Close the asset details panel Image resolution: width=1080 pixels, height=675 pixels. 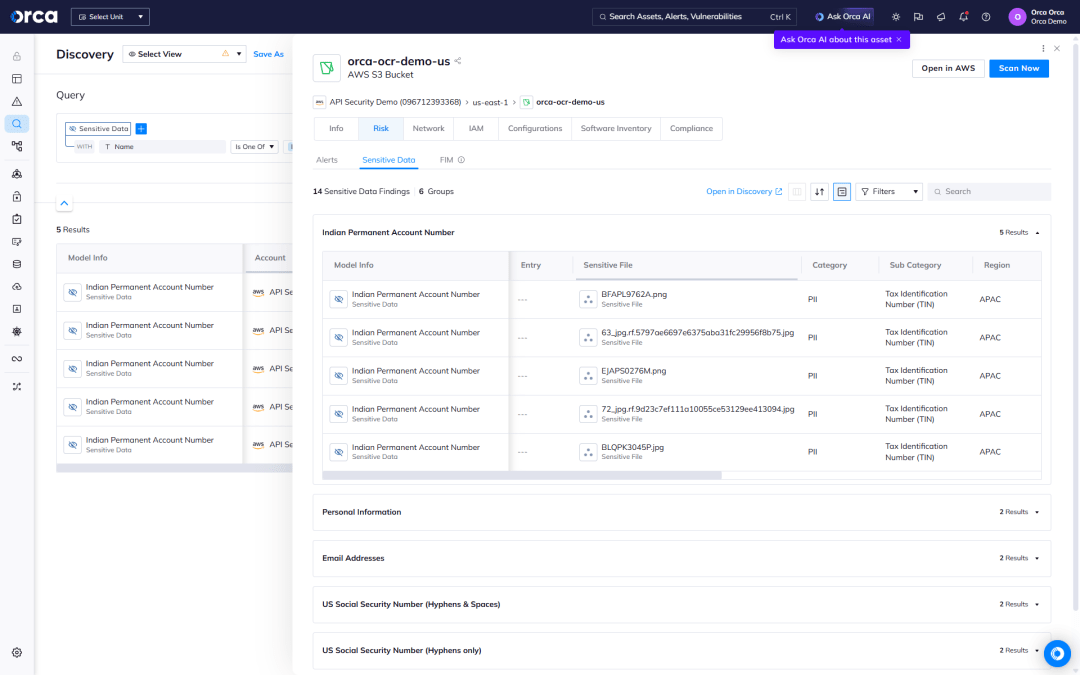click(x=1057, y=48)
